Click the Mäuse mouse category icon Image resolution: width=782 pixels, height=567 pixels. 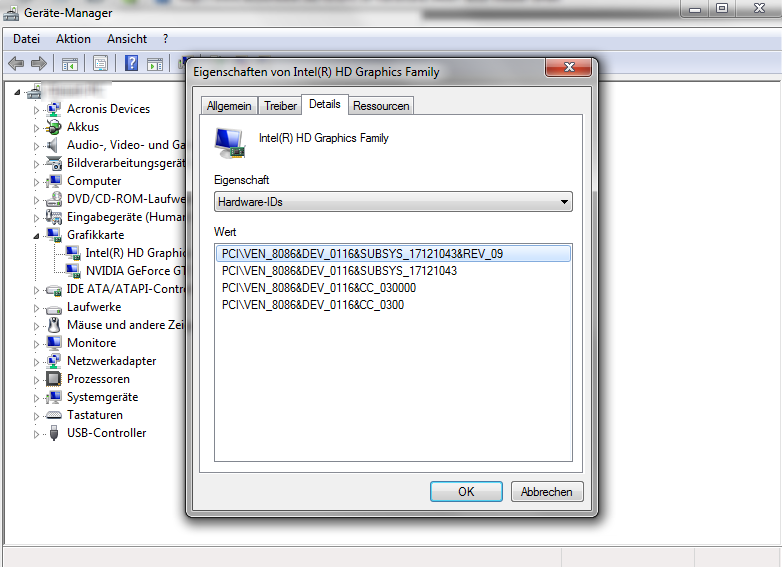(54, 325)
